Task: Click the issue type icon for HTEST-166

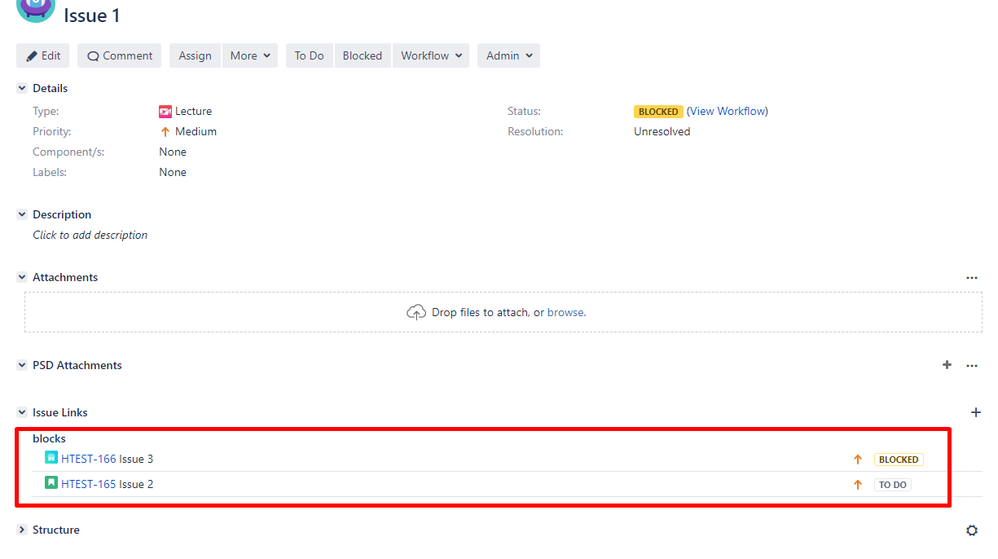Action: (51, 457)
